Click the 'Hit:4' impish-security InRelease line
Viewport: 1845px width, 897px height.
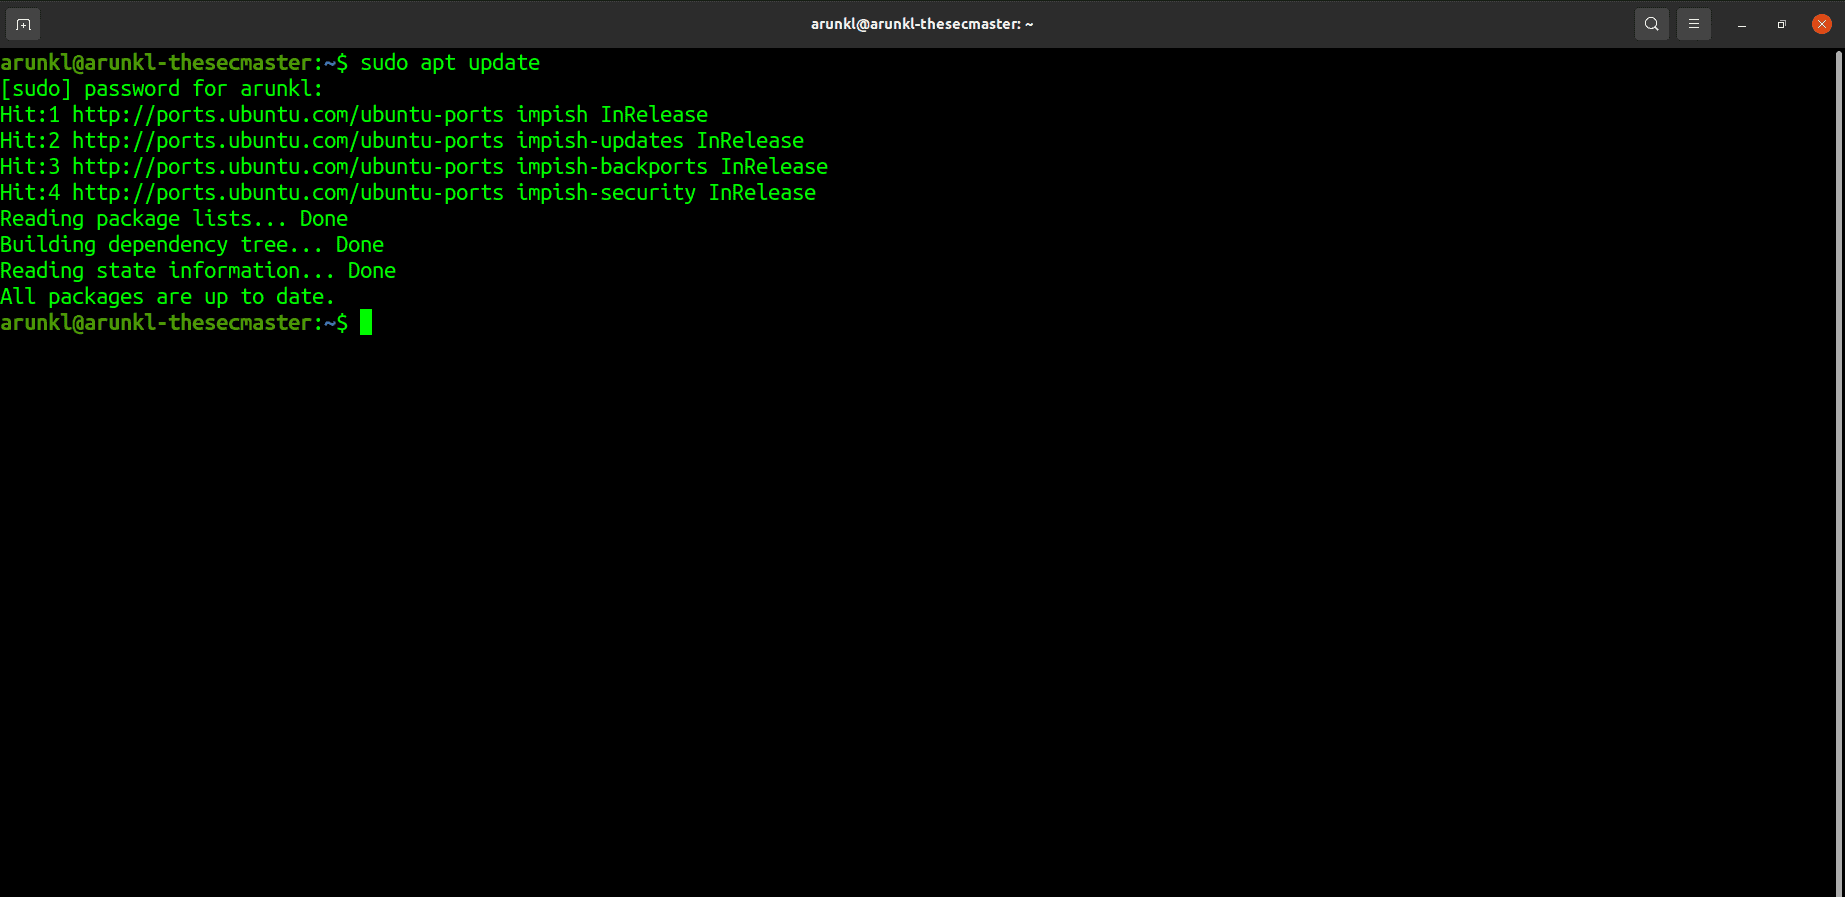click(408, 193)
